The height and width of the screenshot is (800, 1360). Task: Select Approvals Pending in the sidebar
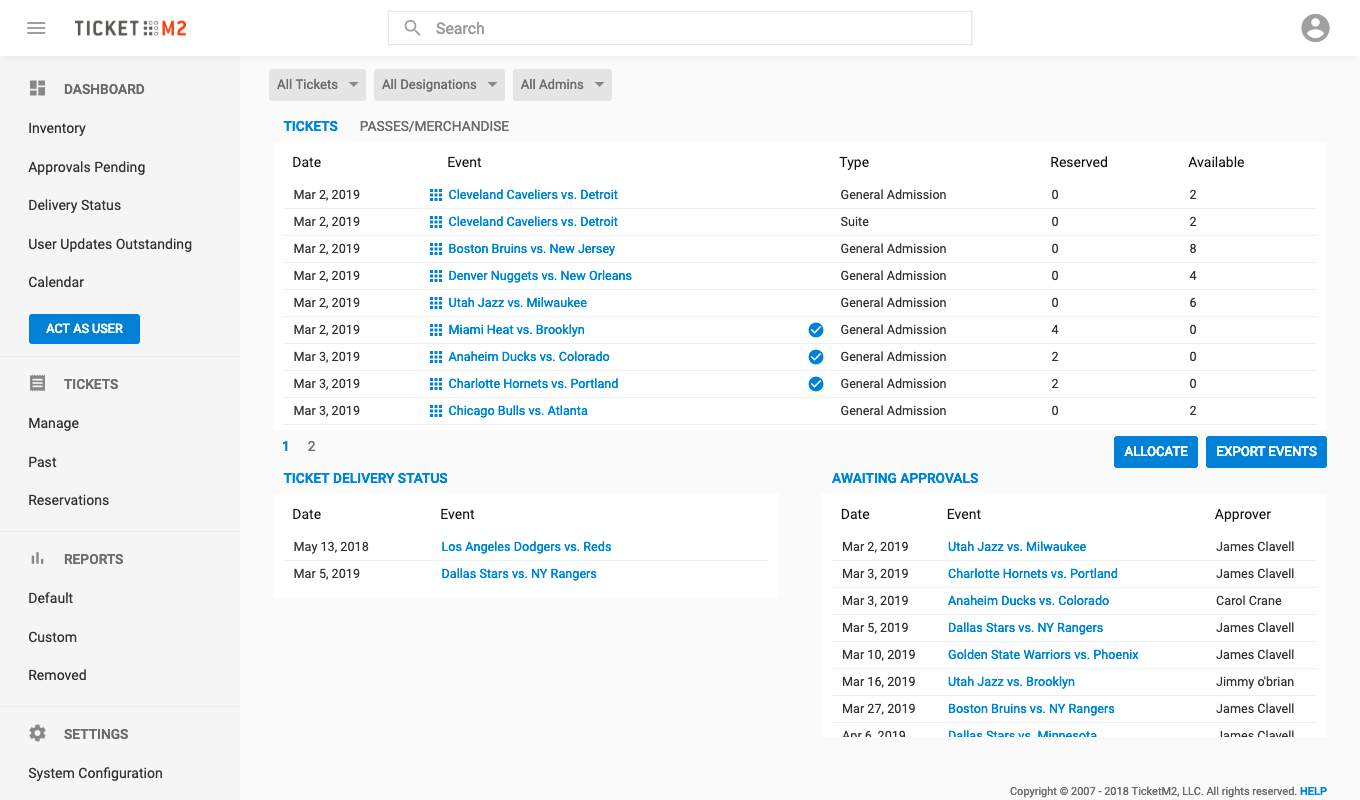tap(87, 167)
